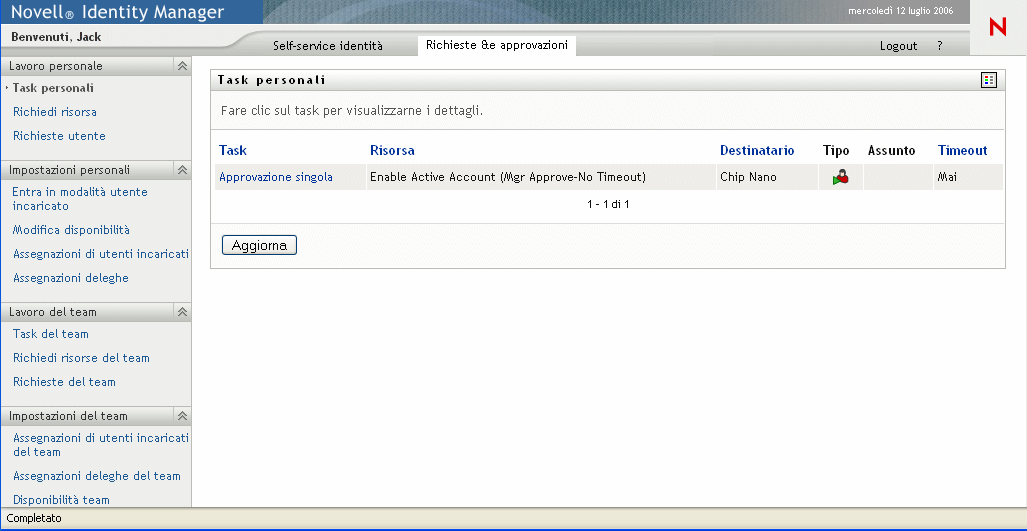Click the Novell N logo
Viewport: 1027px width, 531px height.
(998, 27)
